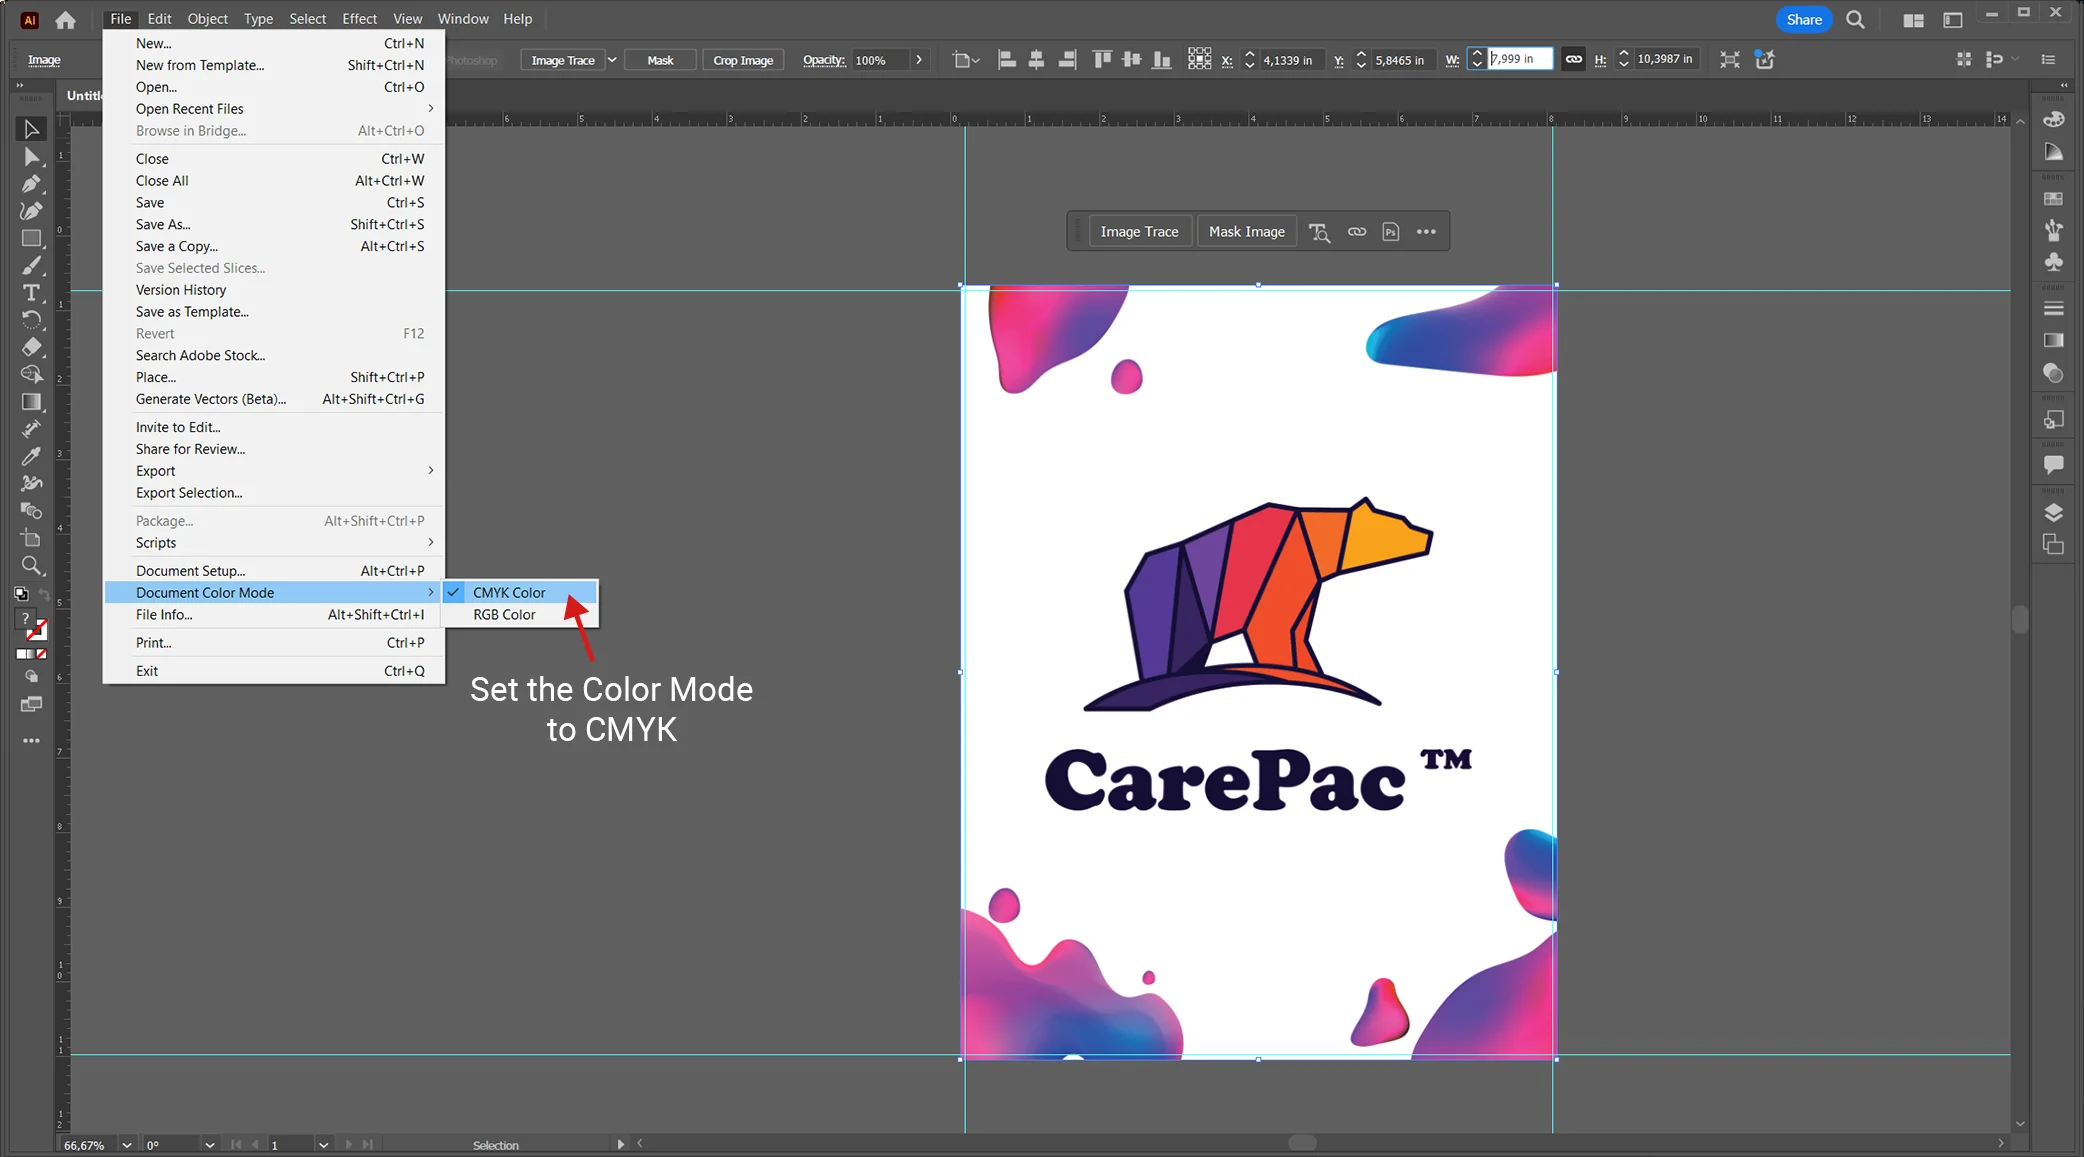The width and height of the screenshot is (2084, 1157).
Task: Open the Swatches panel in the right sidebar
Action: [x=2055, y=197]
